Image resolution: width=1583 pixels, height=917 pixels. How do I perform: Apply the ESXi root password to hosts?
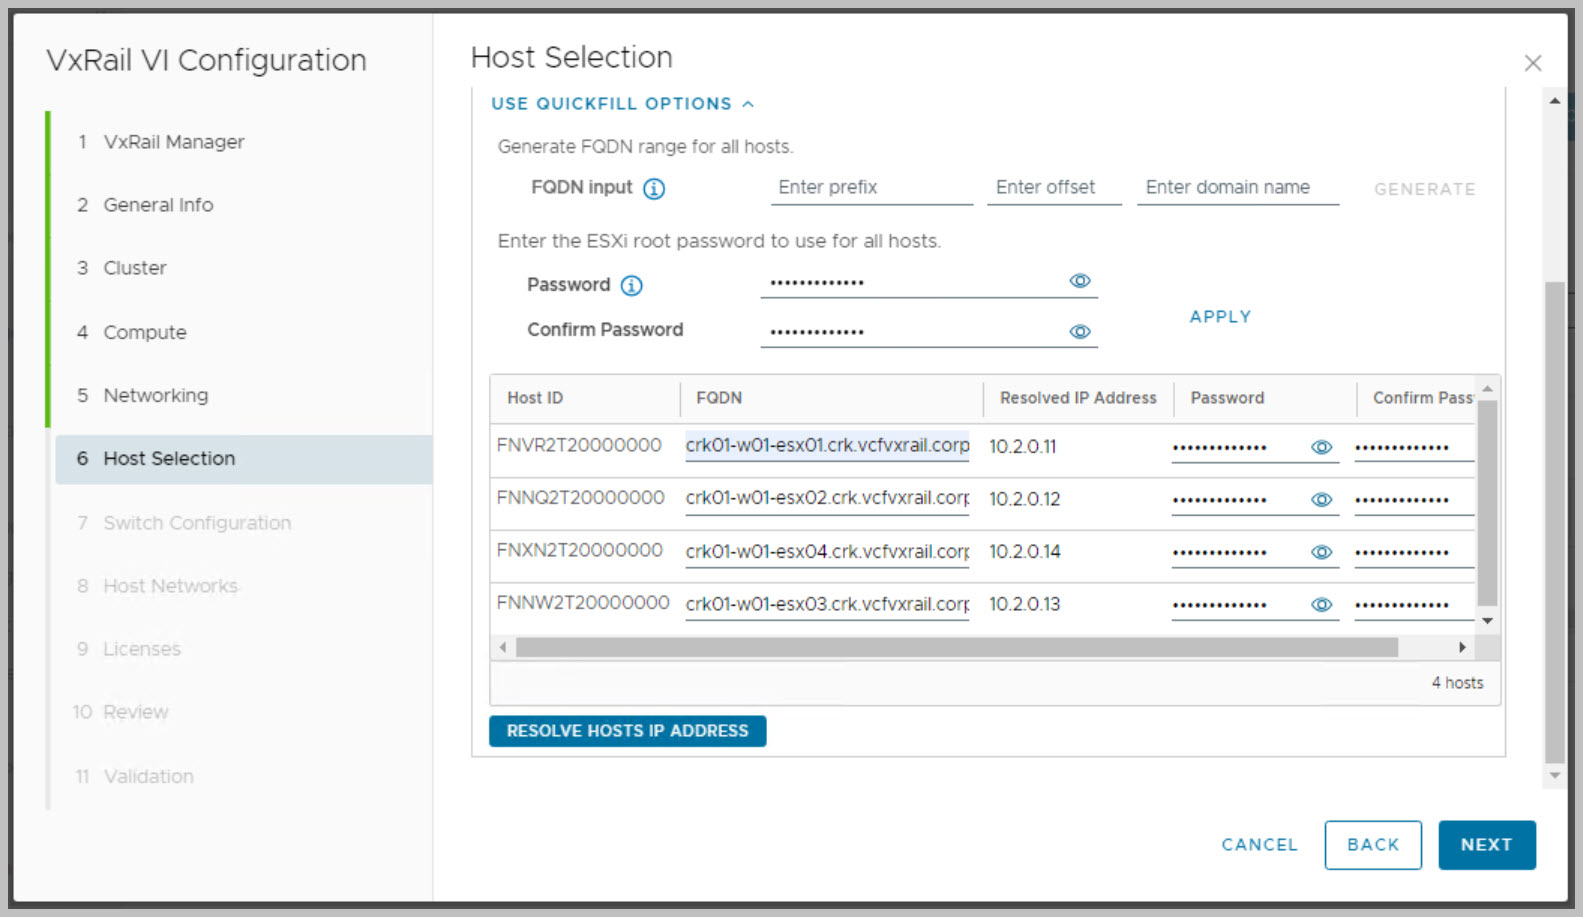point(1219,317)
